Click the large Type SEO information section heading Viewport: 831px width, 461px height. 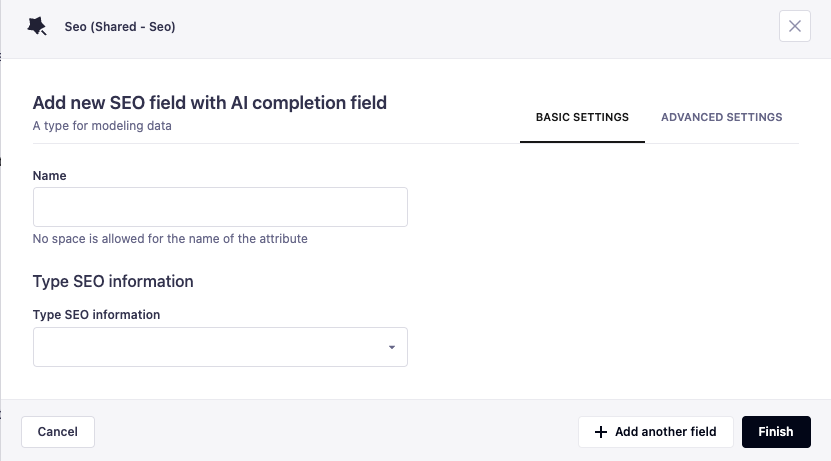pyautogui.click(x=113, y=281)
